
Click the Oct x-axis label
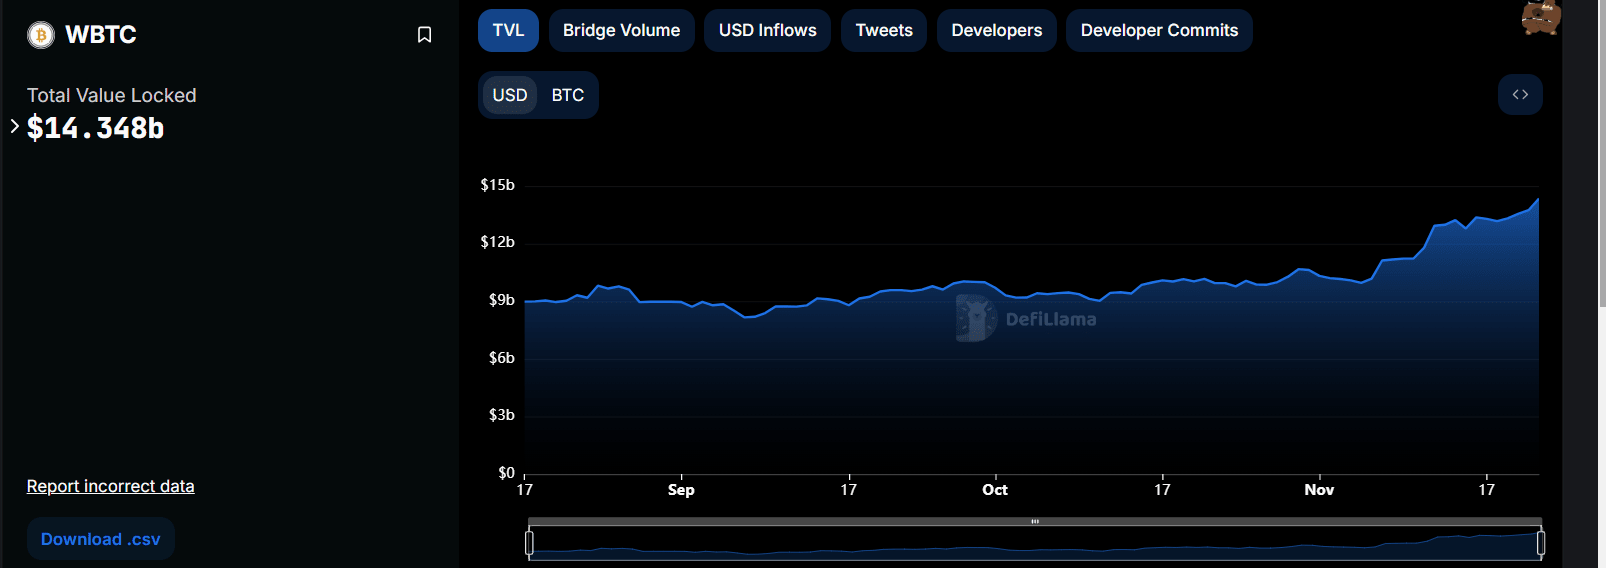point(995,490)
